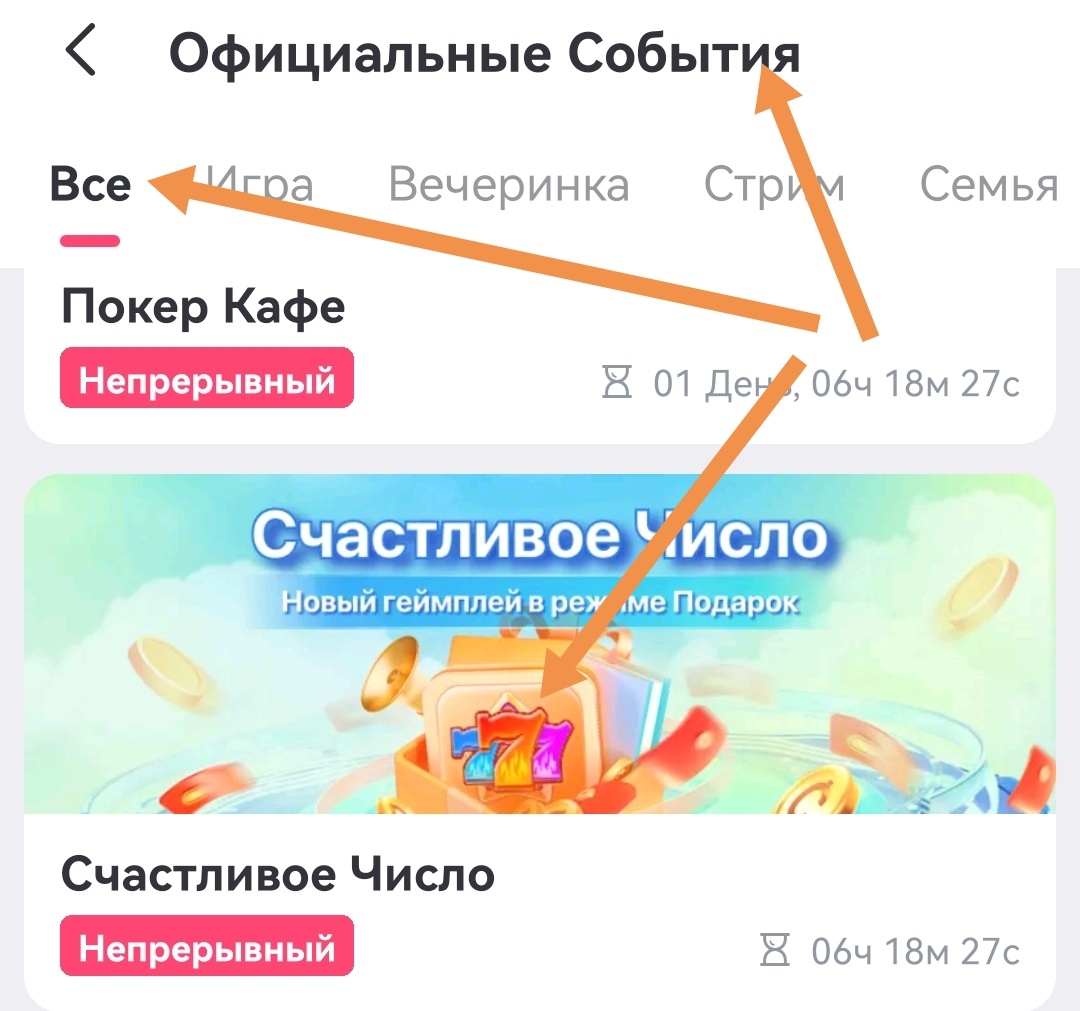1080x1011 pixels.
Task: Select the Все tab
Action: click(x=90, y=185)
